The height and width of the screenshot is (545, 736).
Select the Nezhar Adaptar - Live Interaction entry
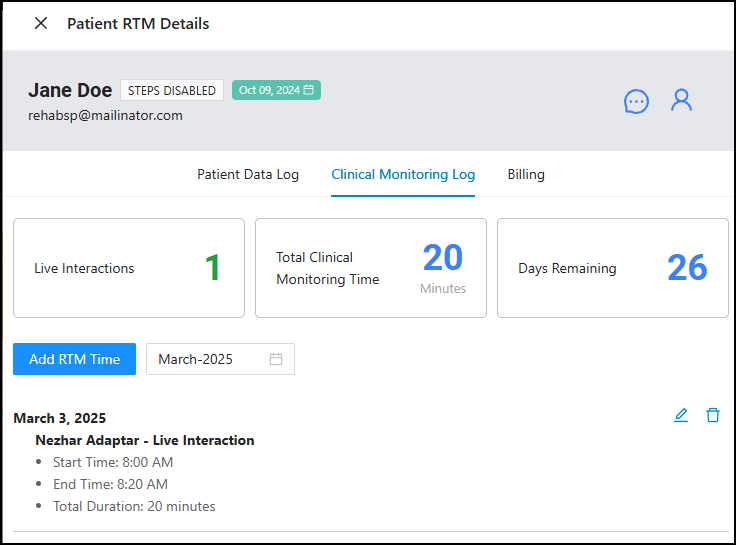[145, 440]
